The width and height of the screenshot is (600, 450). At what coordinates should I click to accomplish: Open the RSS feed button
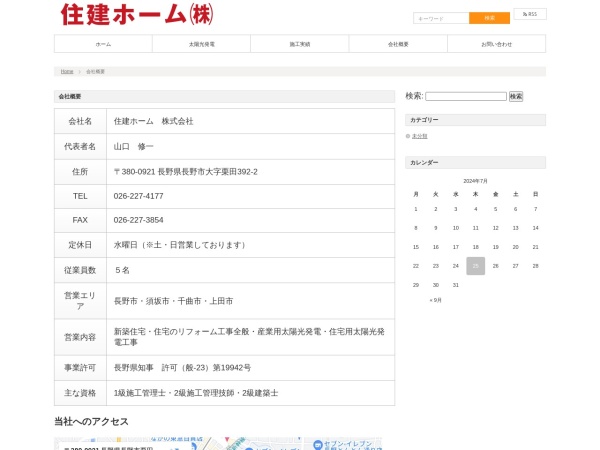tap(530, 14)
